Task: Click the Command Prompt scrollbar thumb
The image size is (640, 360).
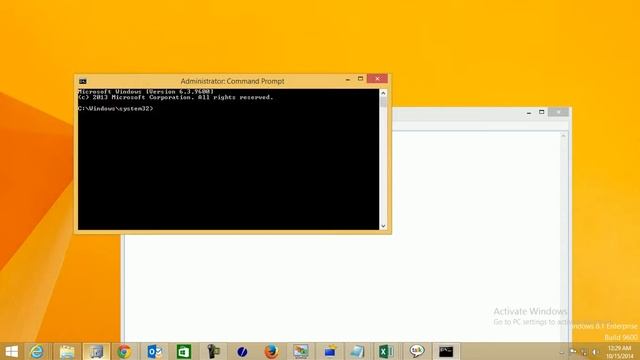Action: (383, 102)
